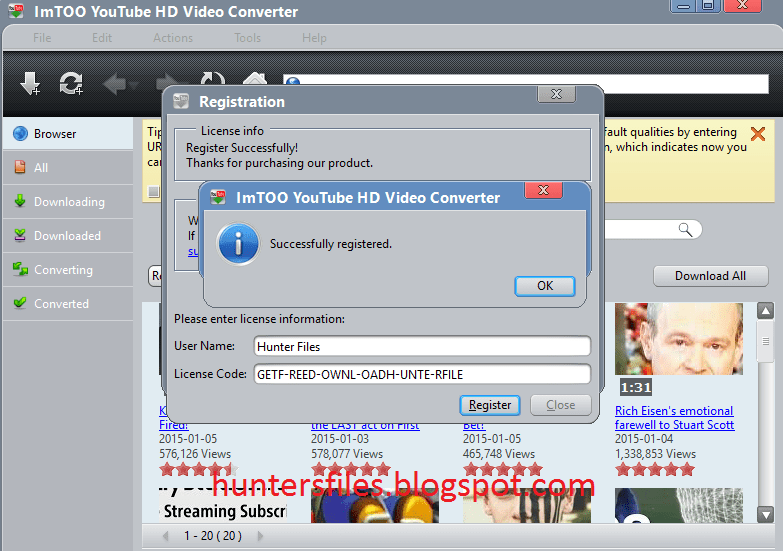
Task: Click the 1,338,853 Views text
Action: [x=655, y=454]
